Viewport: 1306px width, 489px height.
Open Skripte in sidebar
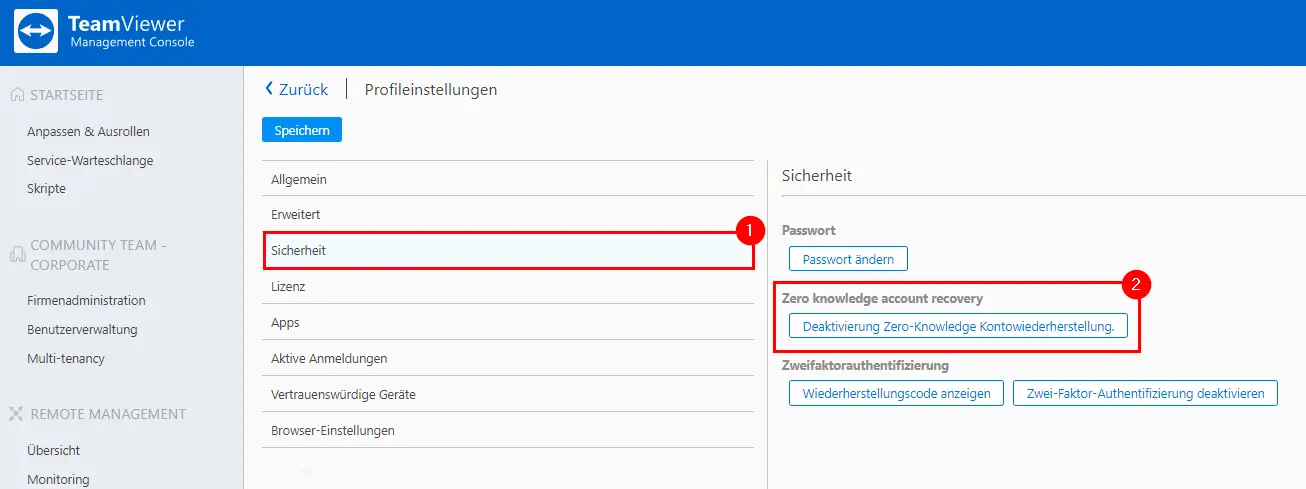coord(46,188)
